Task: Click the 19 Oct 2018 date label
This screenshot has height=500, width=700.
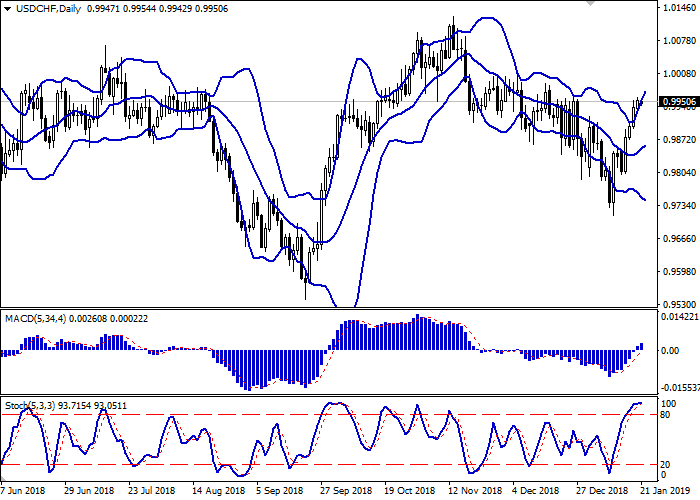Action: (409, 491)
